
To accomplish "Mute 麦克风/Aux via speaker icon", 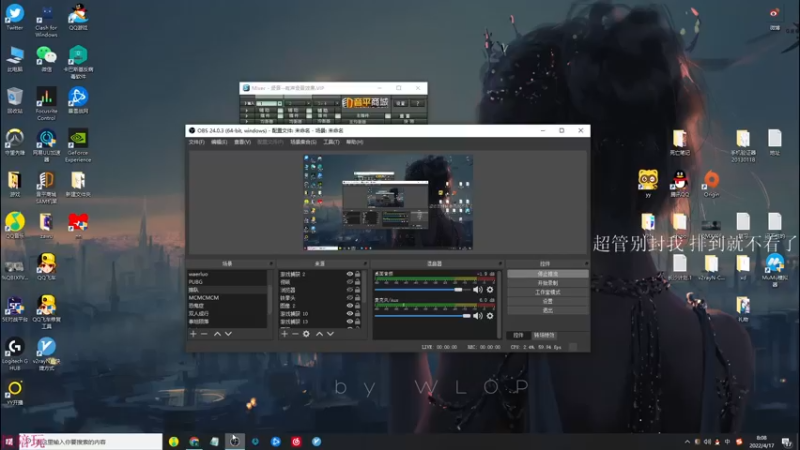I will (x=478, y=316).
